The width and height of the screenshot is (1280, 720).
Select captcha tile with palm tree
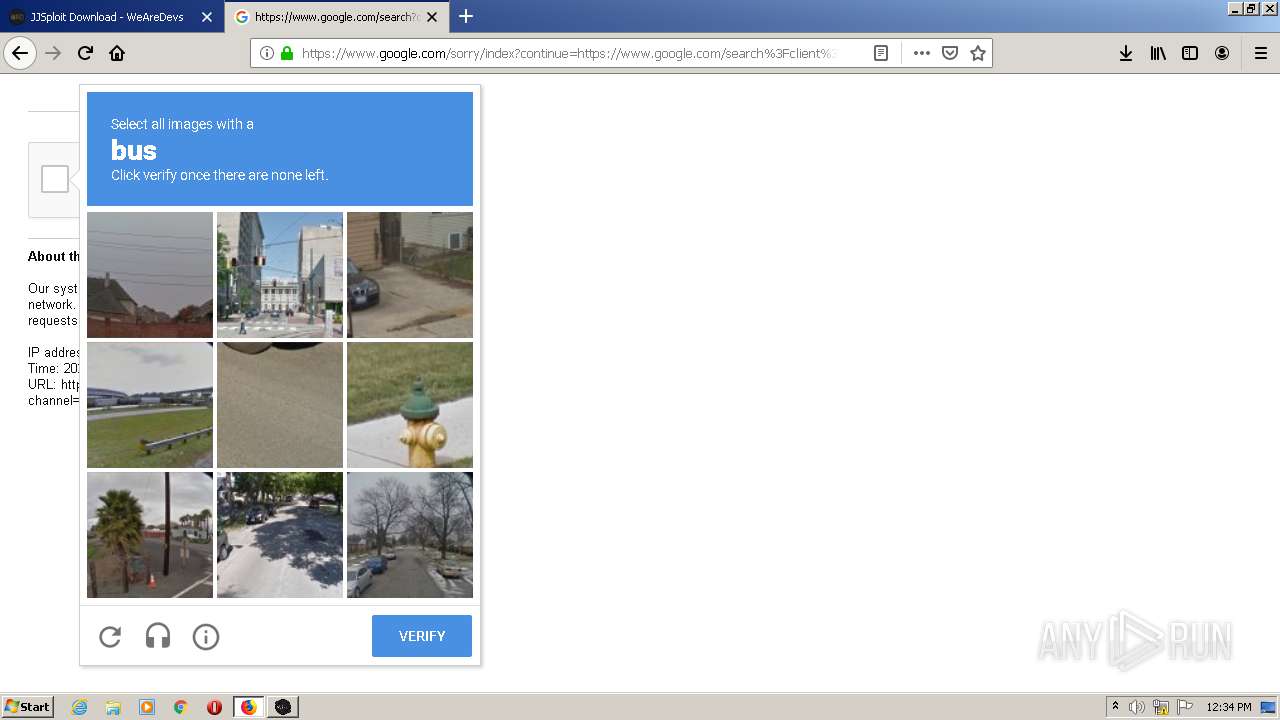(x=150, y=535)
